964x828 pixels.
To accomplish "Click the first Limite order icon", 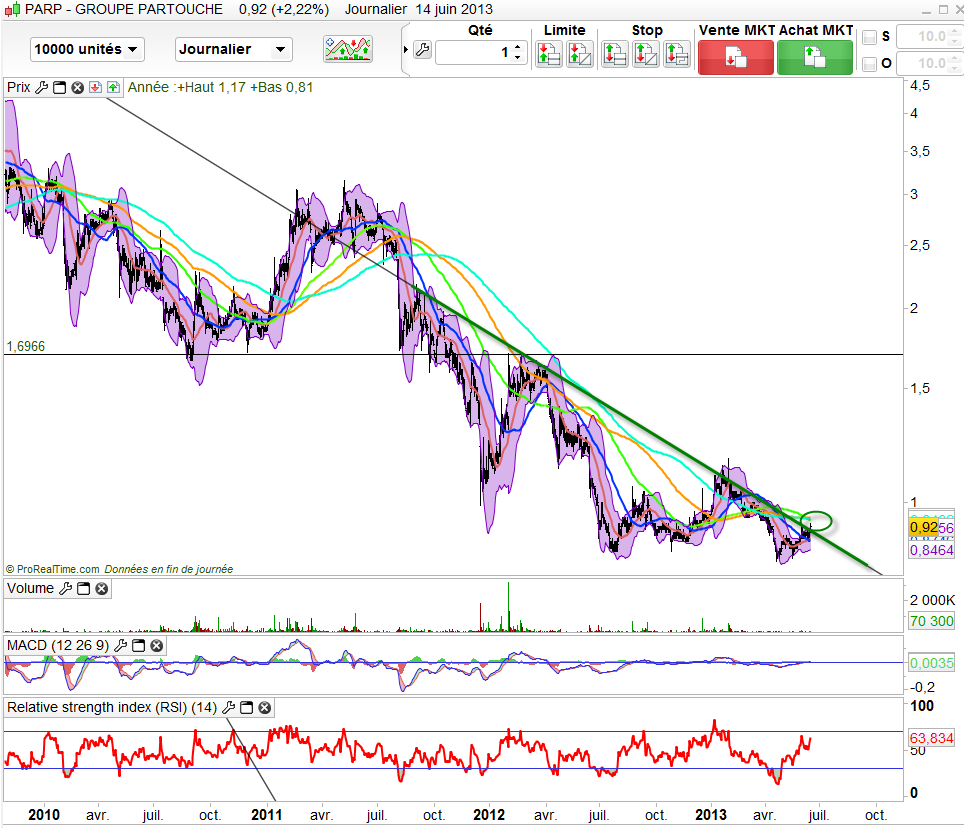I will [x=549, y=54].
